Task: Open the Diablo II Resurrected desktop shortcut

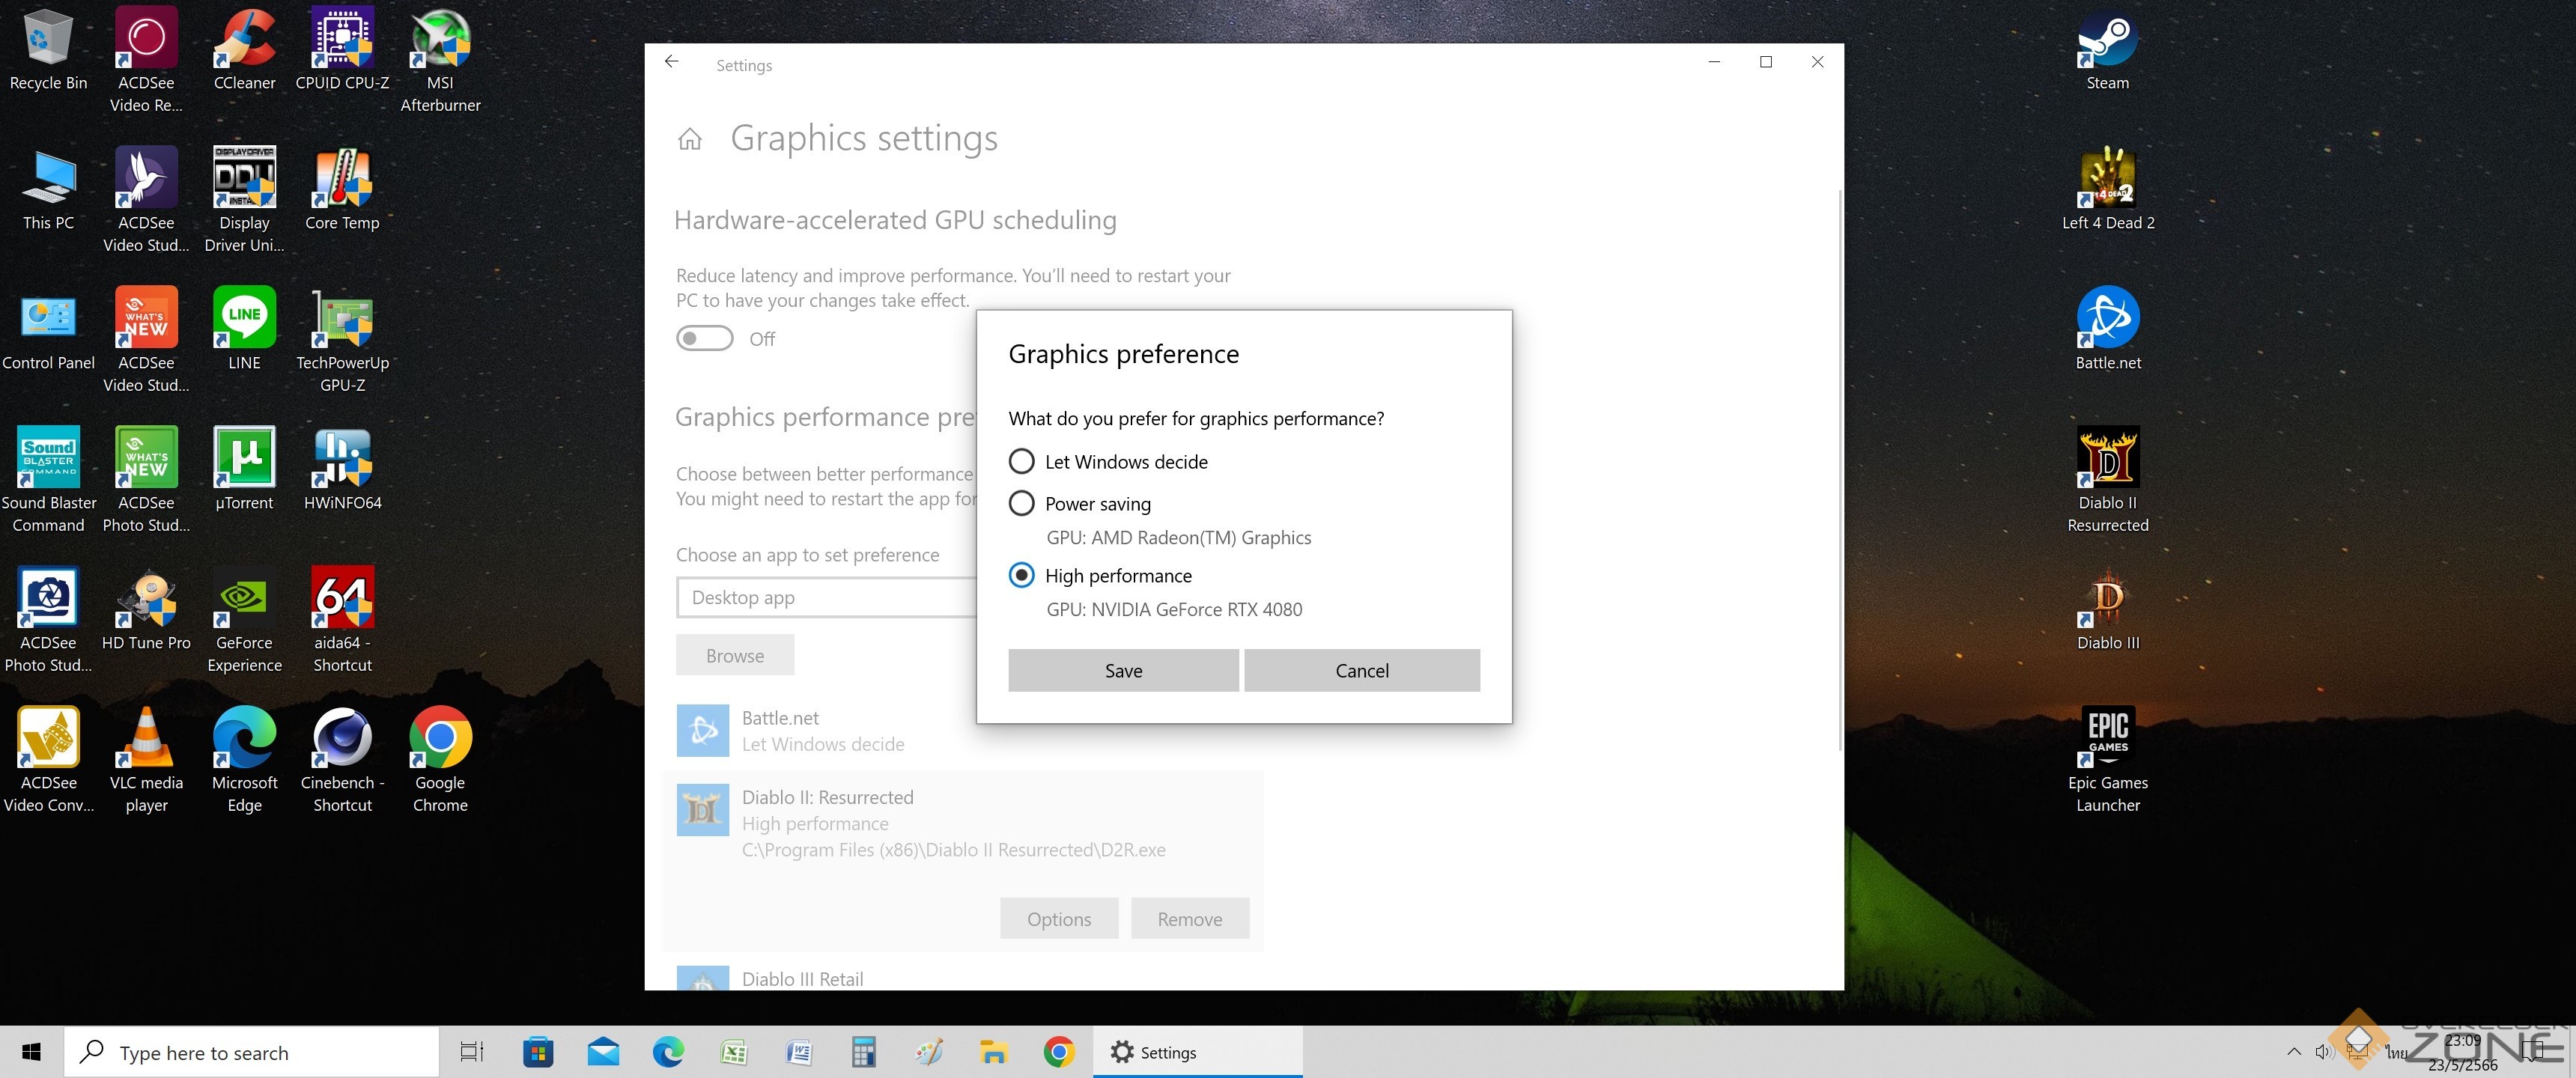Action: (x=2107, y=480)
